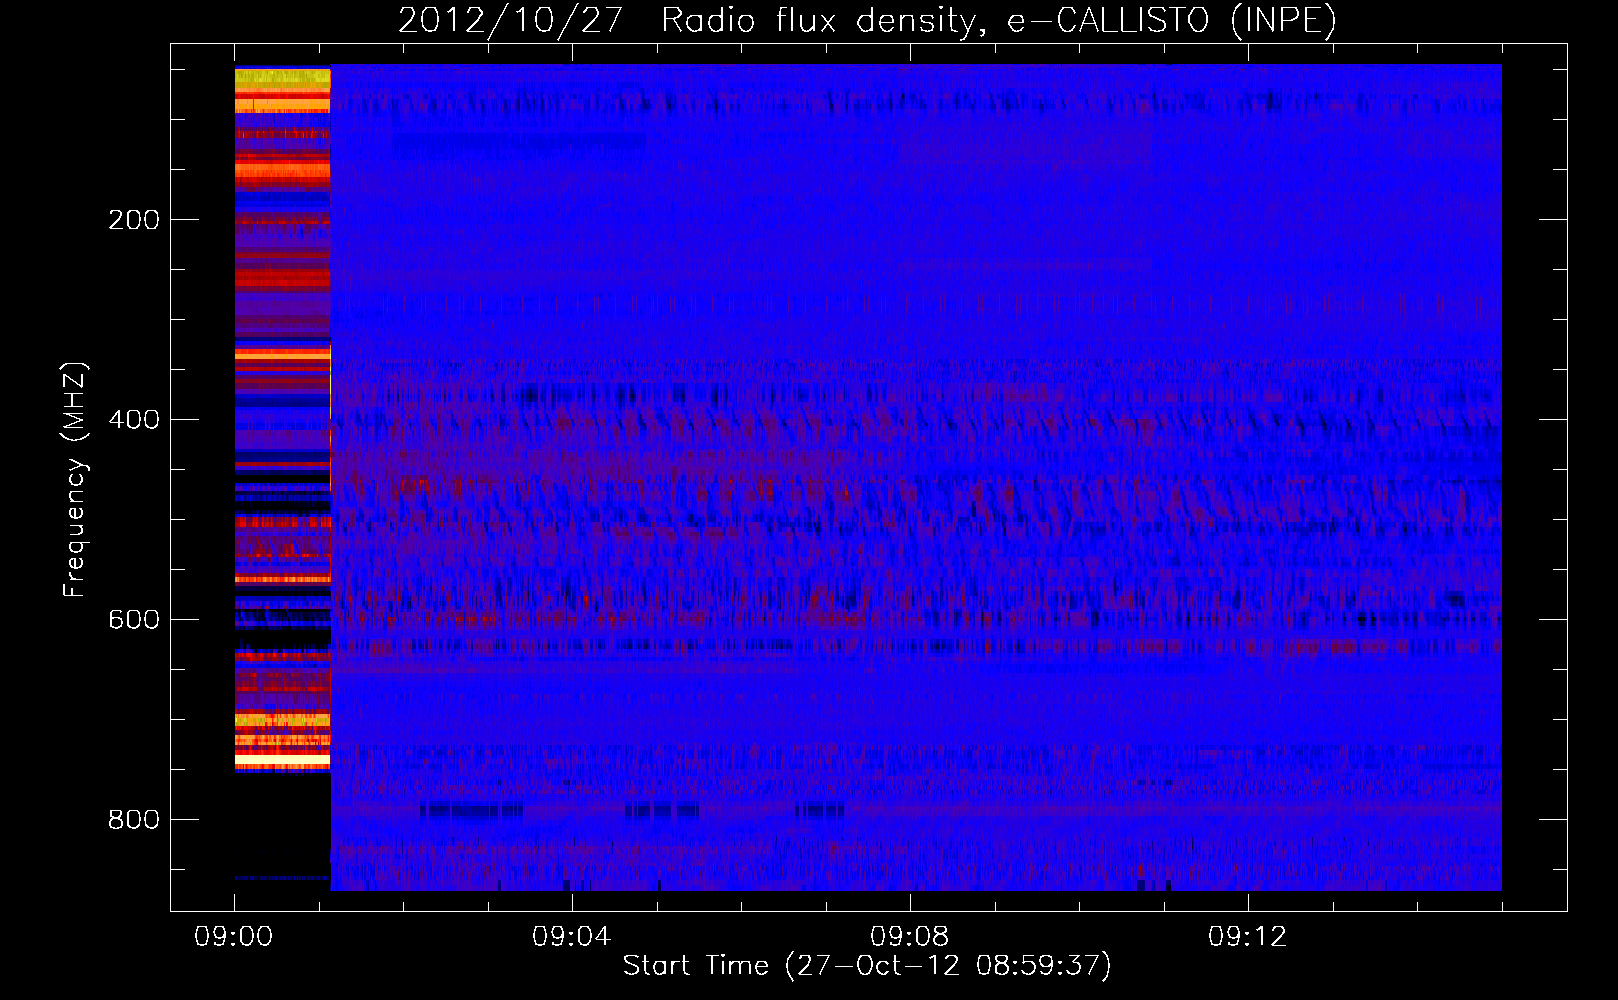Select the 400 frequency tick label
Screen dimensions: 1618x1000
(x=134, y=420)
